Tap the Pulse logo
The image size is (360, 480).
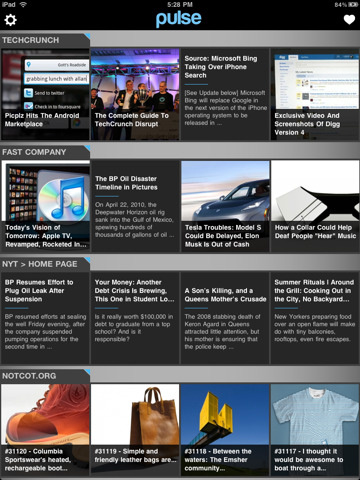[x=179, y=19]
